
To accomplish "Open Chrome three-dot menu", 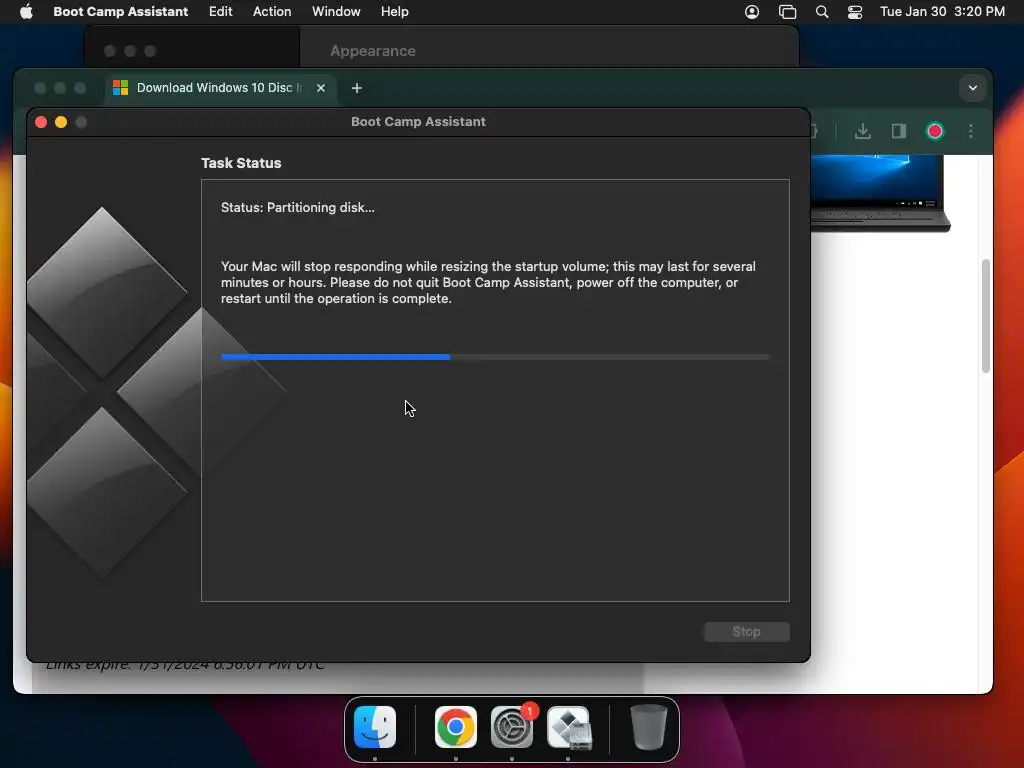I will coord(970,131).
